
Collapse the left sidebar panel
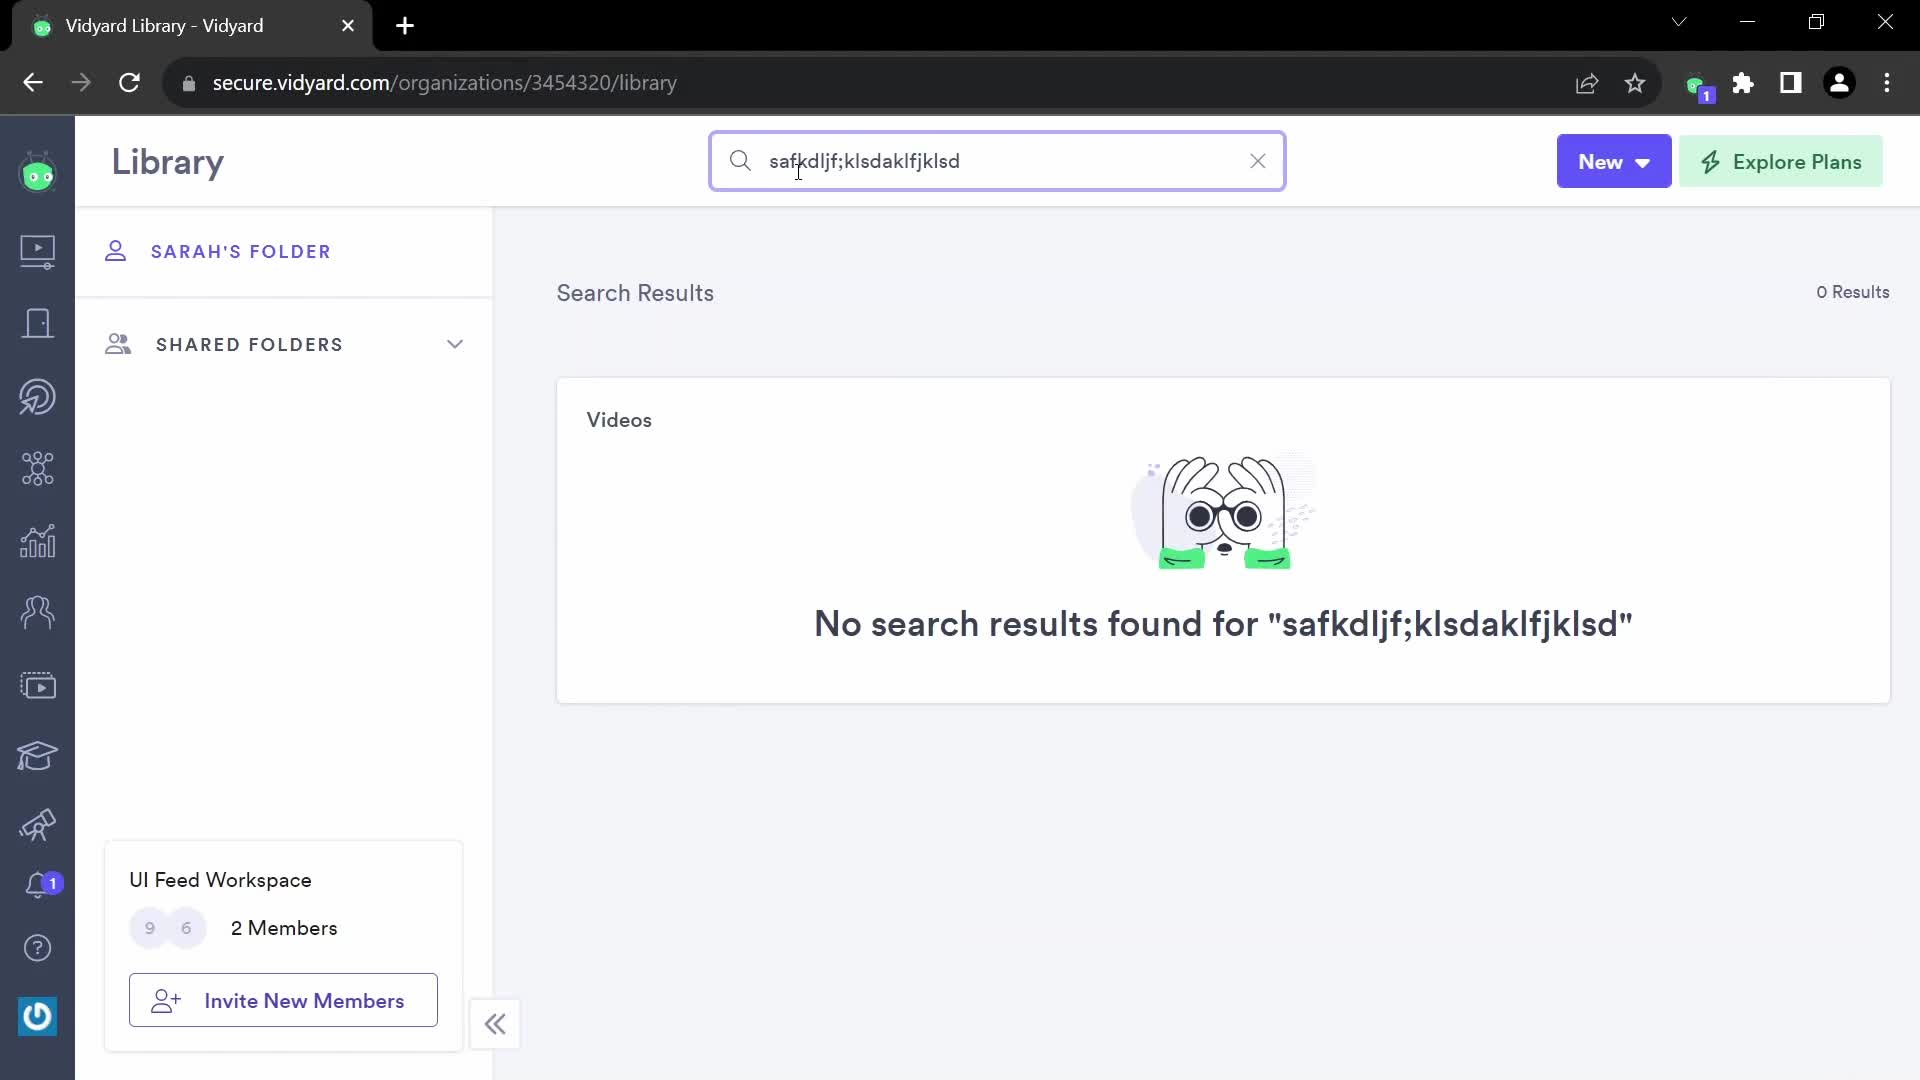pos(495,1023)
